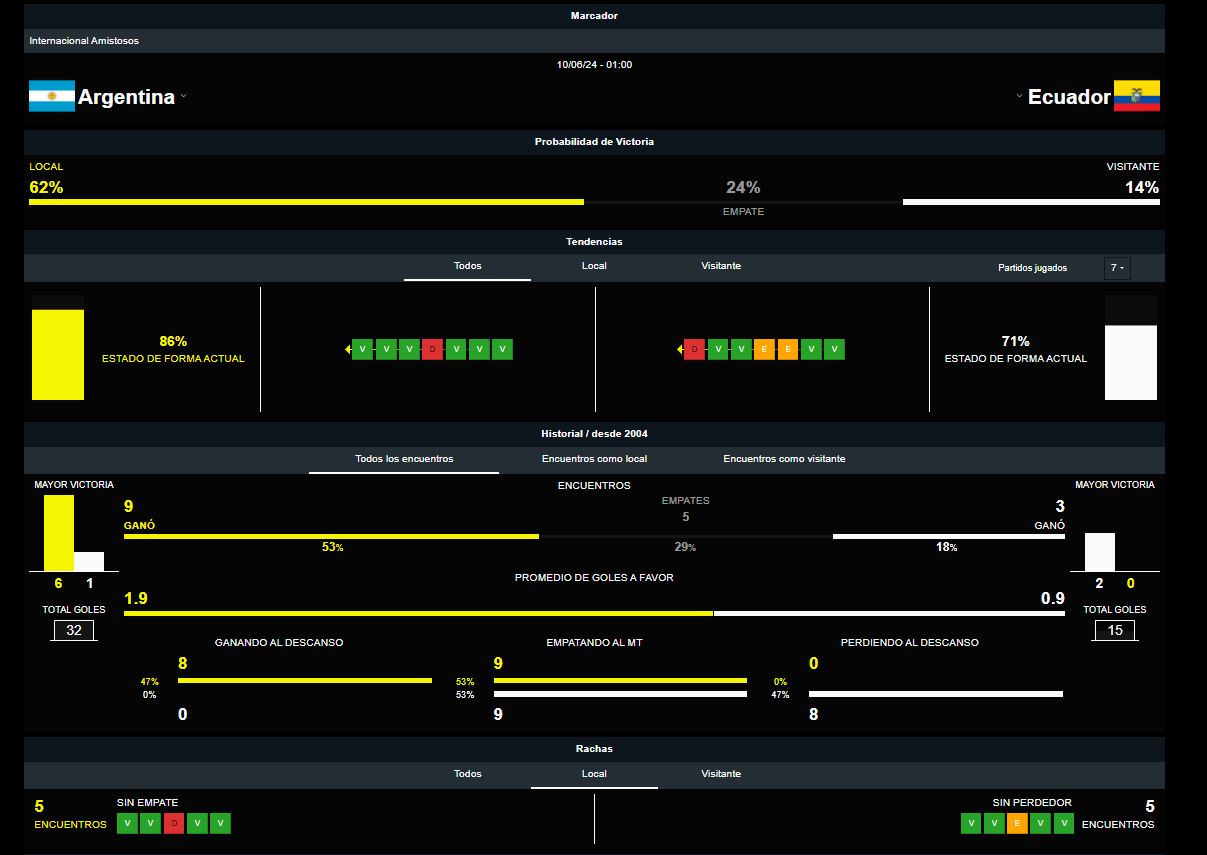Open the Partidos jugados dropdown showing 7
This screenshot has height=855, width=1207.
coord(1117,268)
